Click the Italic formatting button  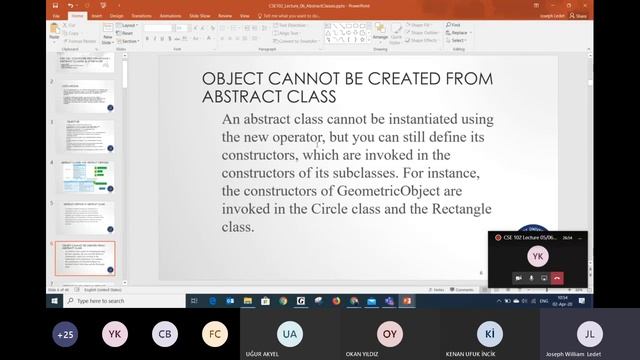155,38
